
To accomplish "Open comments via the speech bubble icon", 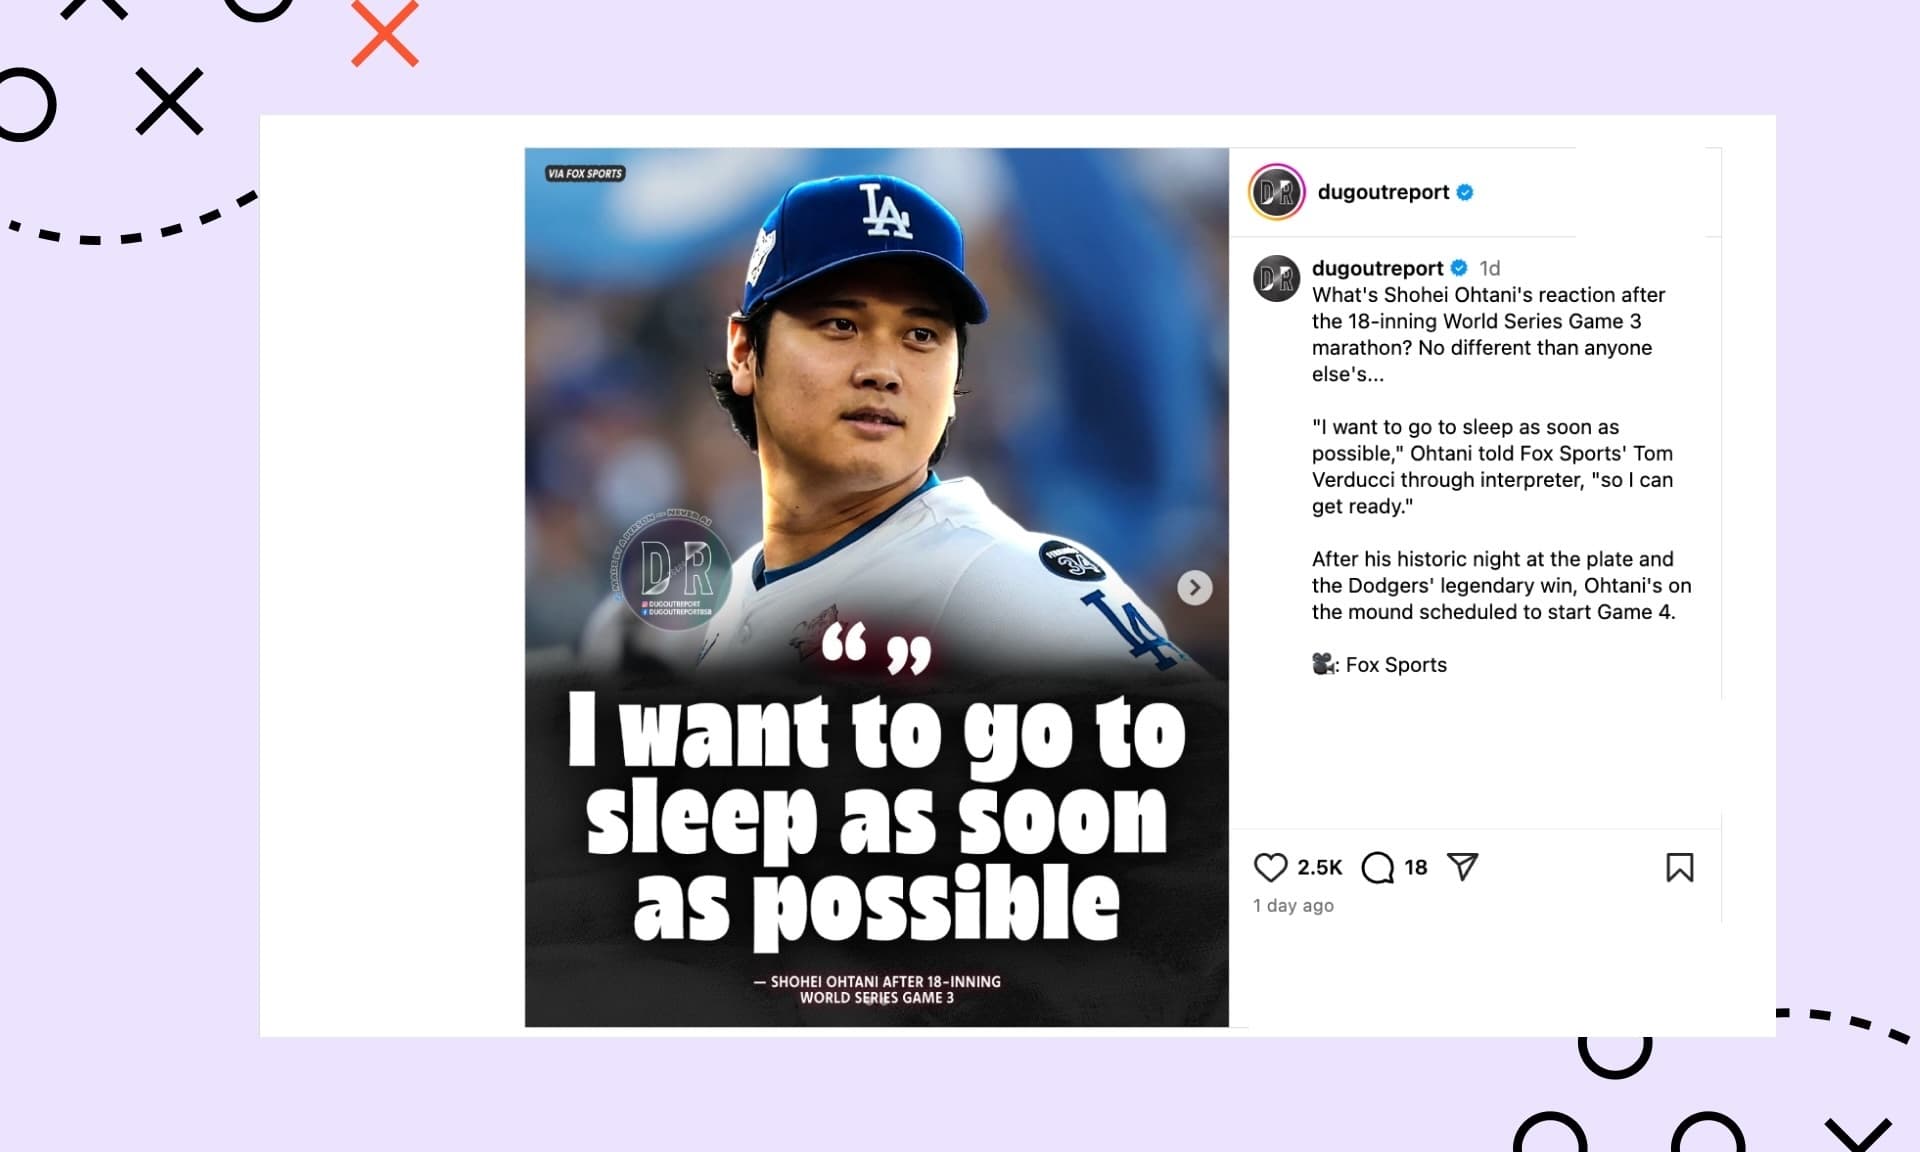I will (x=1377, y=867).
